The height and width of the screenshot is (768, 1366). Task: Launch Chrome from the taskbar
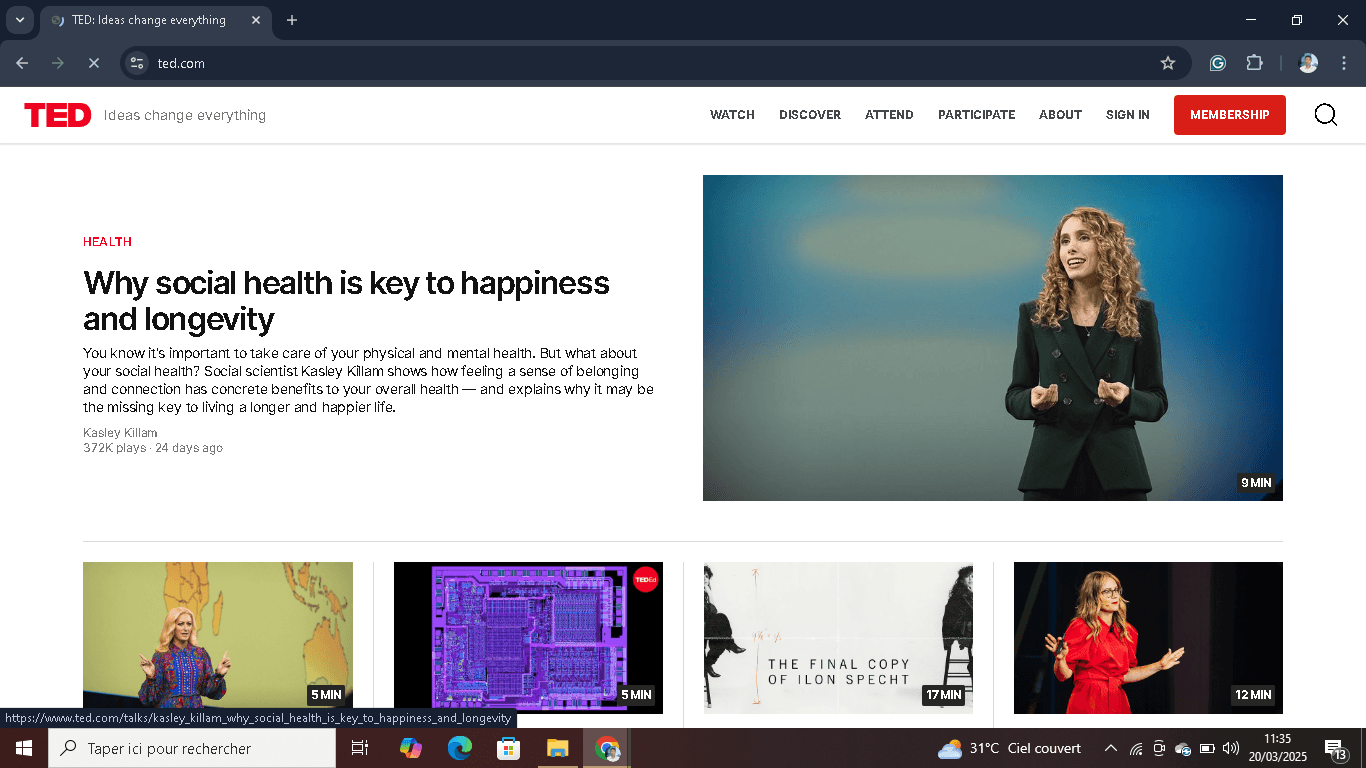(x=606, y=748)
